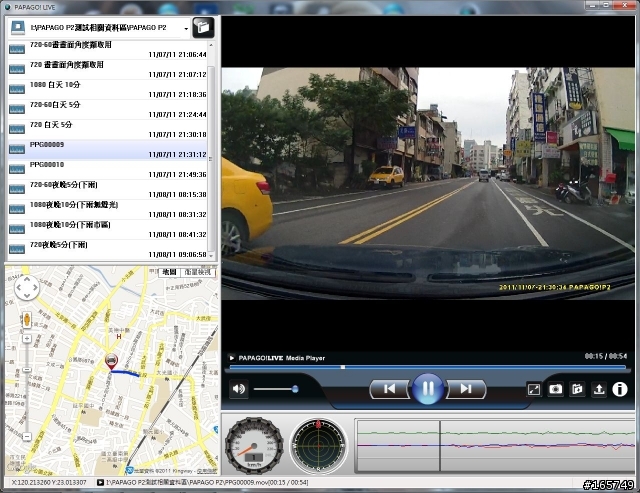
Task: Click file icon of PPG00010 row
Action: pos(17,169)
